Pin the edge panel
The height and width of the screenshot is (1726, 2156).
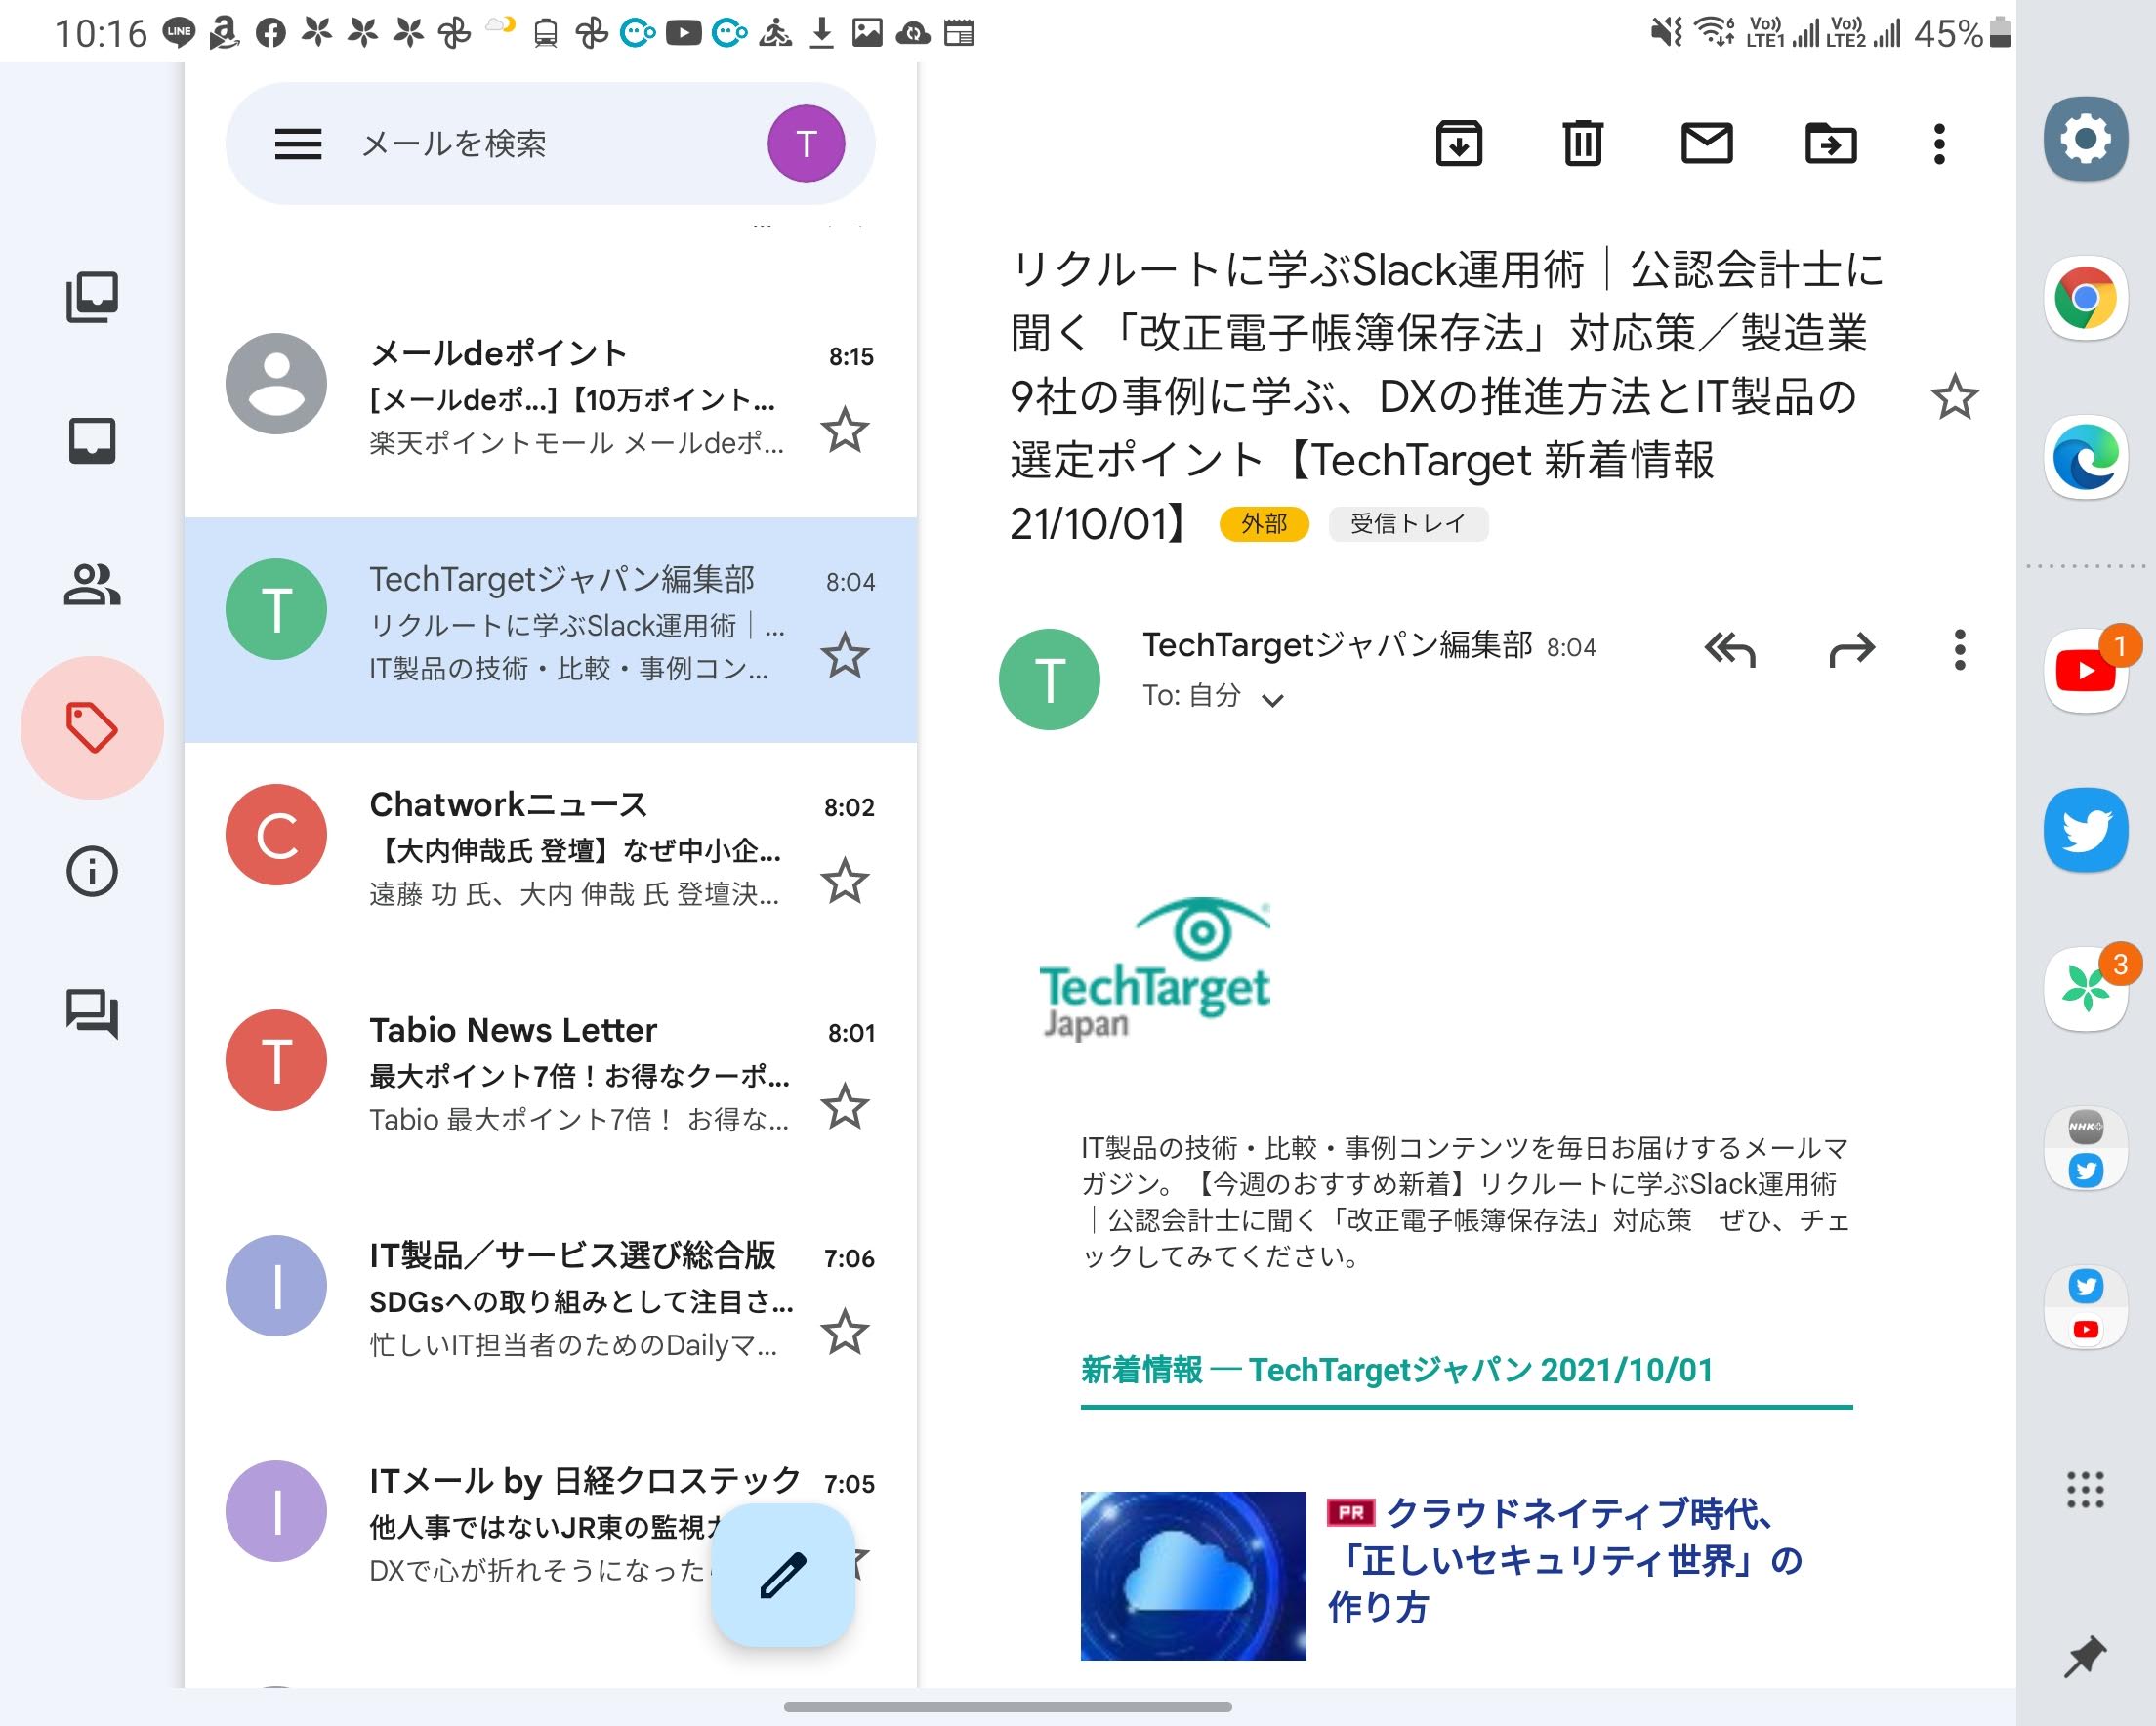2085,1657
